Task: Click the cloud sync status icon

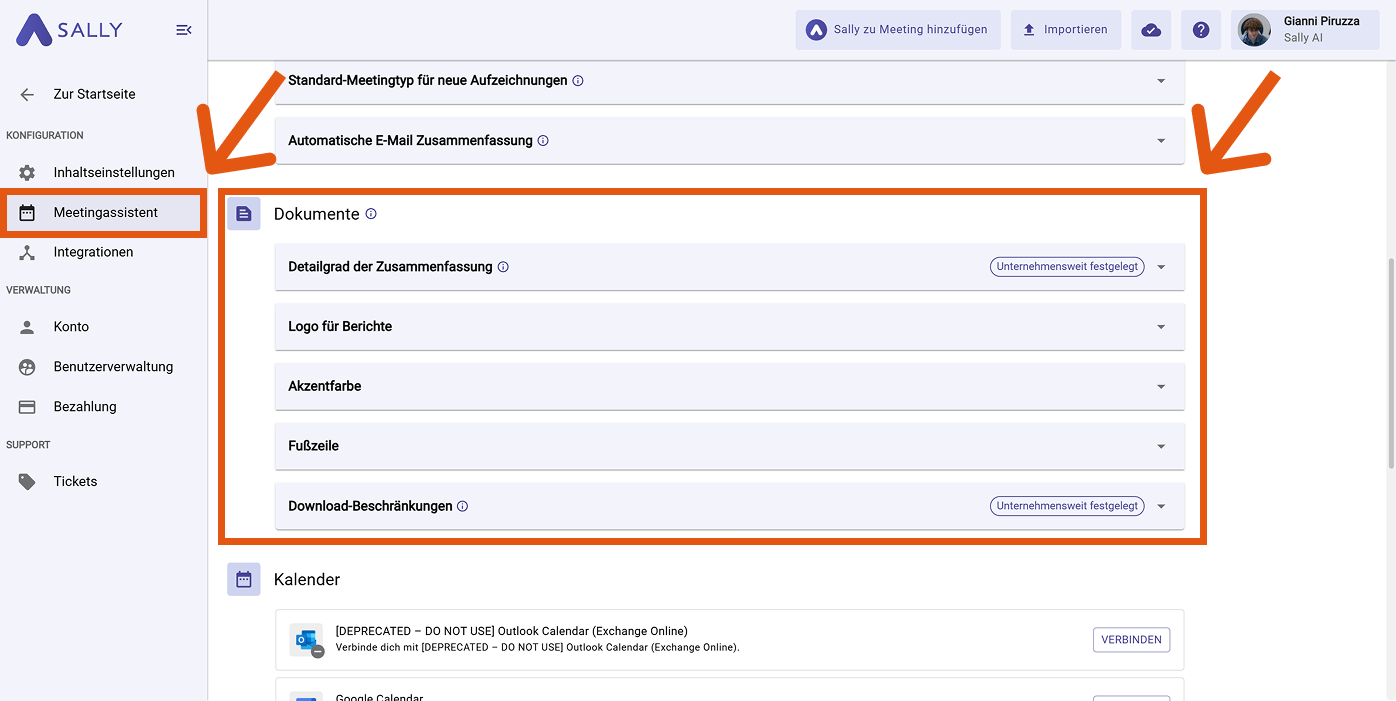Action: 1151,30
